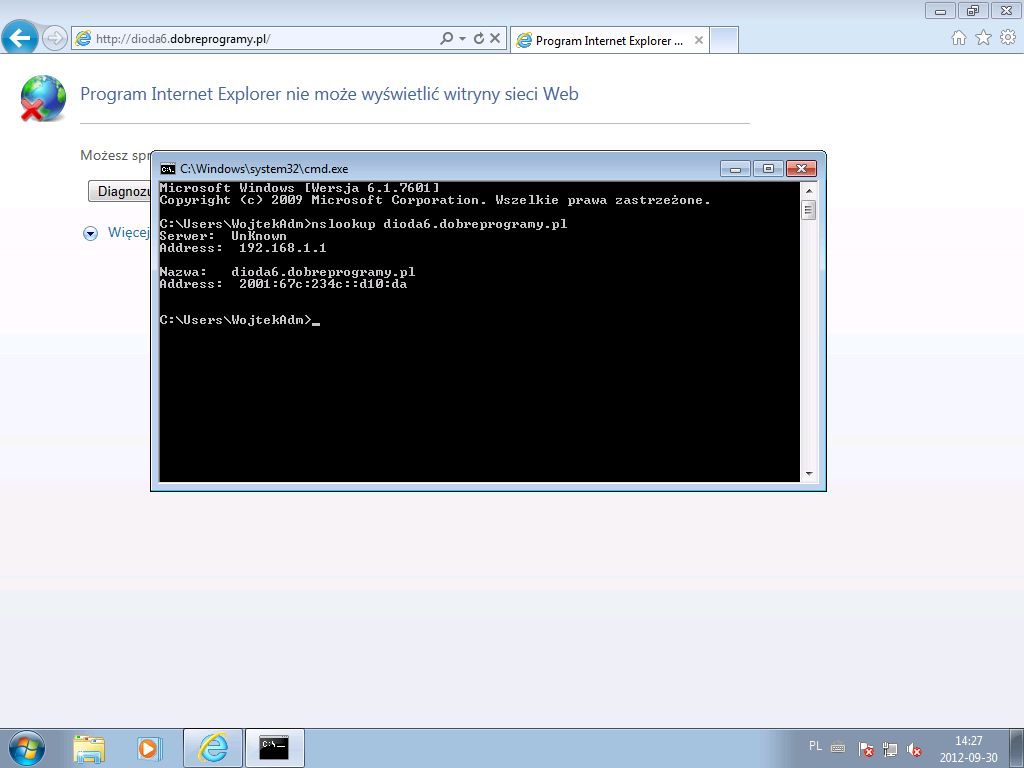Open Windows Explorer from taskbar
This screenshot has height=768, width=1024.
pos(89,748)
